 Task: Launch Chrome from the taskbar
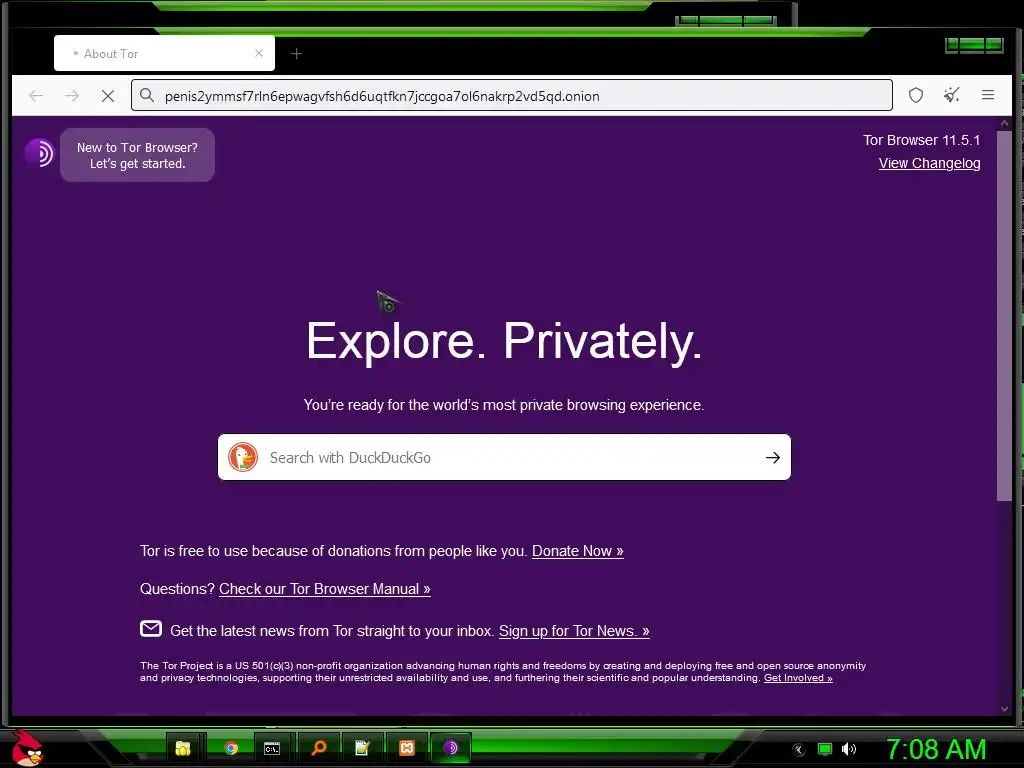(x=231, y=748)
